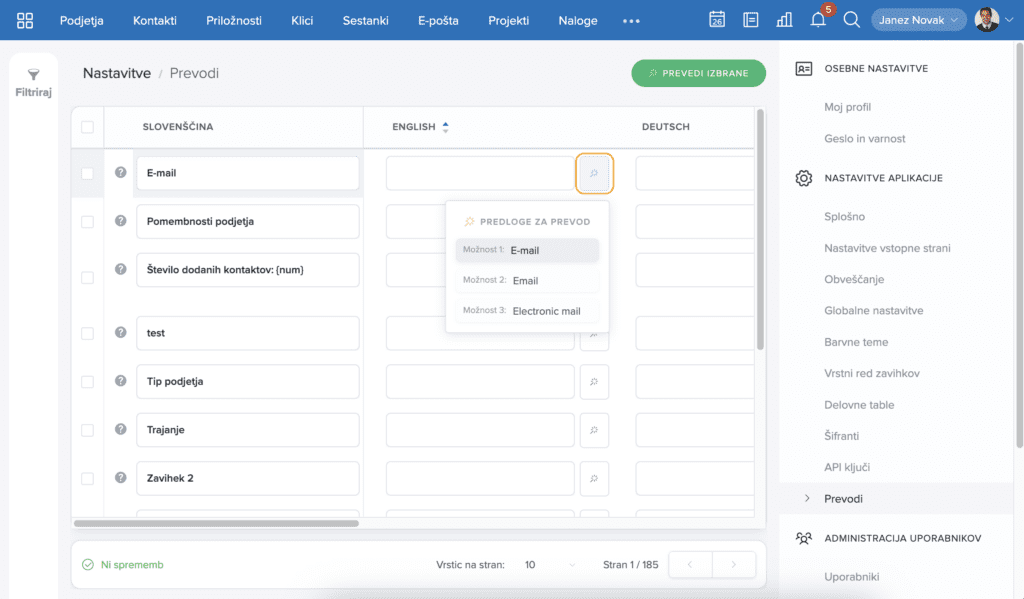
Task: Open the notifications bell icon
Action: click(818, 20)
